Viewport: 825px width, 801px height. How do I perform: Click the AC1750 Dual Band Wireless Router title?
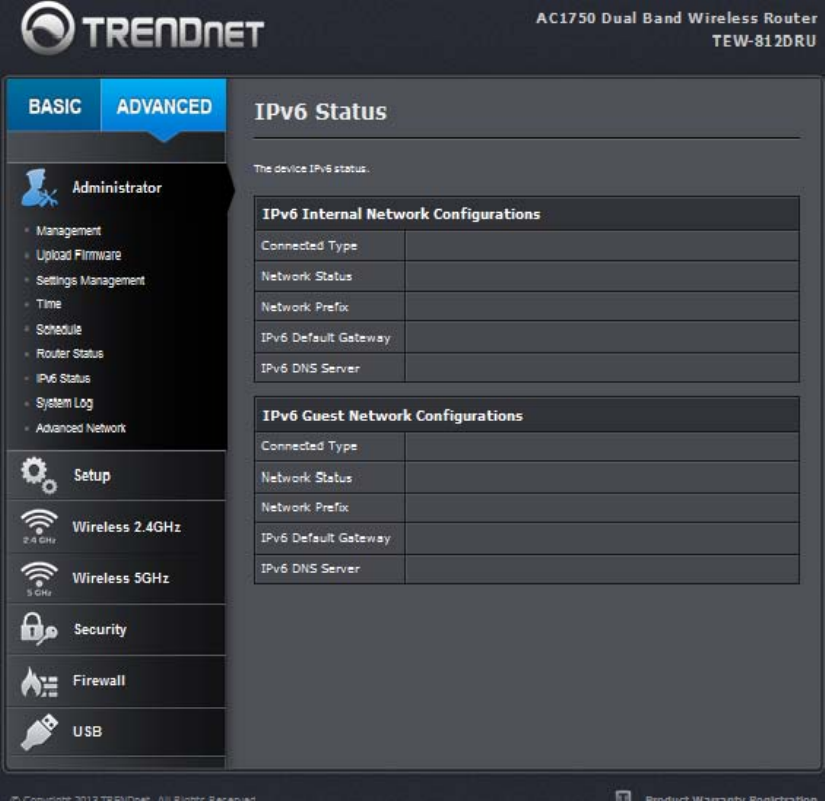click(677, 18)
